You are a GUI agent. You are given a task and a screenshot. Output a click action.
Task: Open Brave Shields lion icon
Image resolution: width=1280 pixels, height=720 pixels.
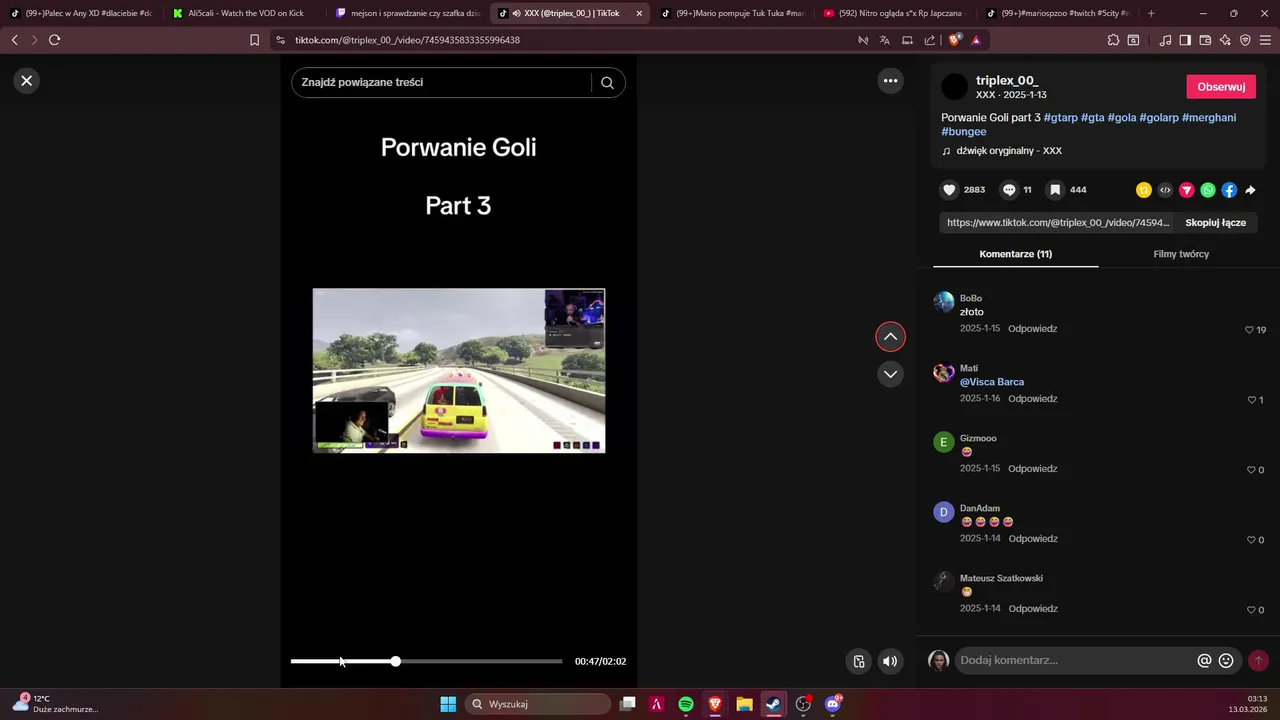coord(954,40)
